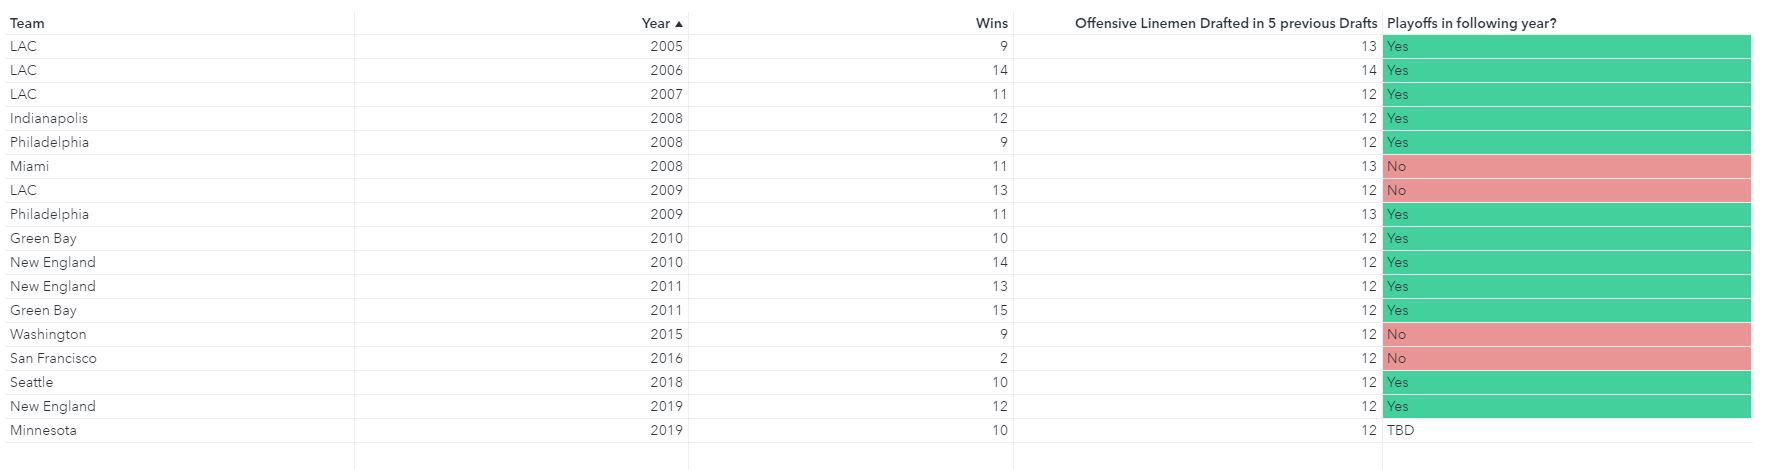The height and width of the screenshot is (470, 1768).
Task: Select the Offensive Linemen Drafted column header
Action: [x=1225, y=23]
